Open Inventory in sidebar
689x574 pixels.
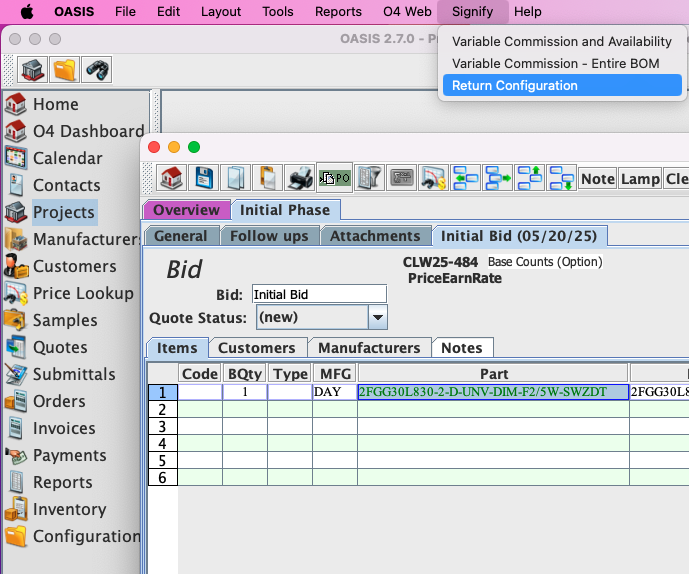point(55,509)
